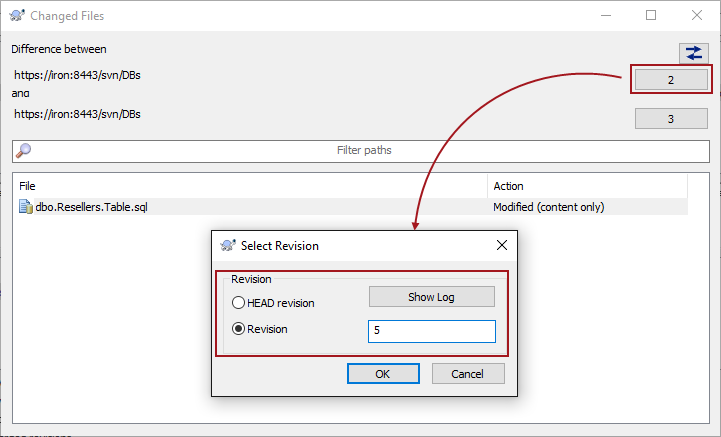The width and height of the screenshot is (721, 437).
Task: Click the magnifier icon in filter box
Action: pos(24,150)
